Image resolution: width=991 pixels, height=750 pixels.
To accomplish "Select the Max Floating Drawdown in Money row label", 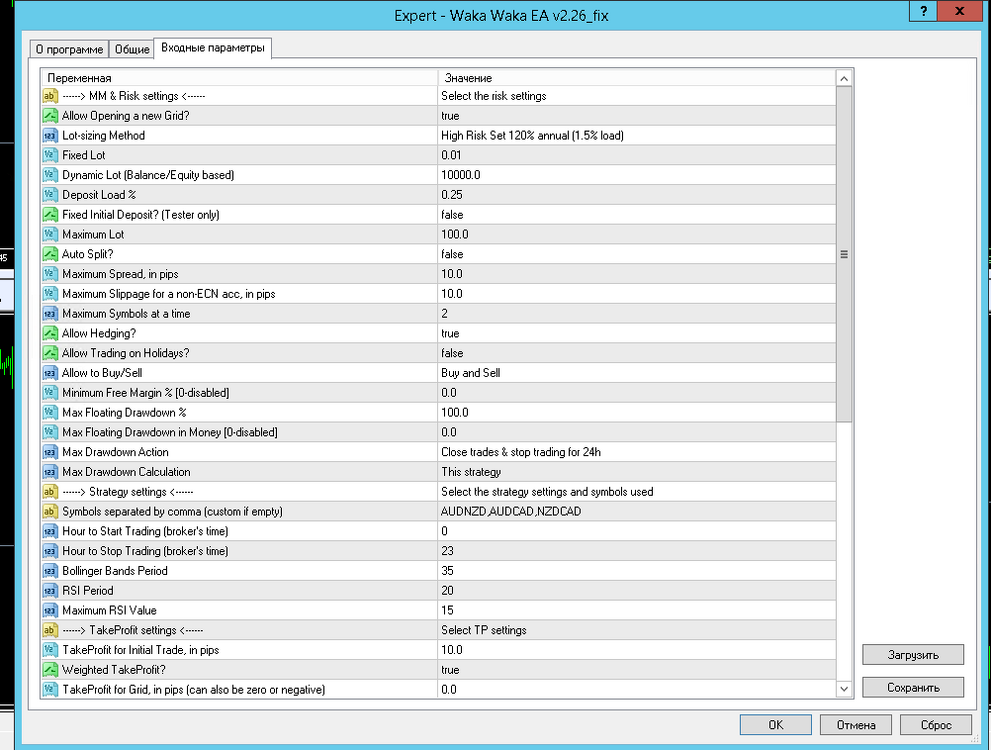I will point(170,432).
